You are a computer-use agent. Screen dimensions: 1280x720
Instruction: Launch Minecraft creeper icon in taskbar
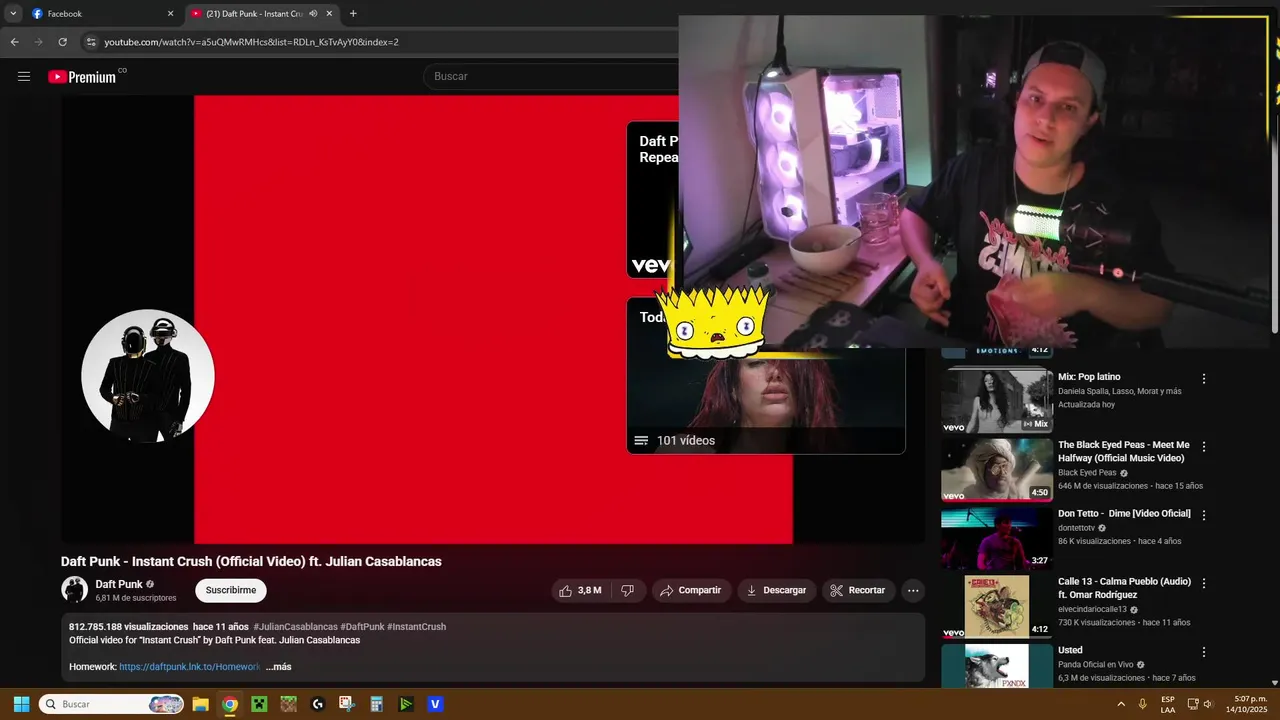(x=259, y=704)
